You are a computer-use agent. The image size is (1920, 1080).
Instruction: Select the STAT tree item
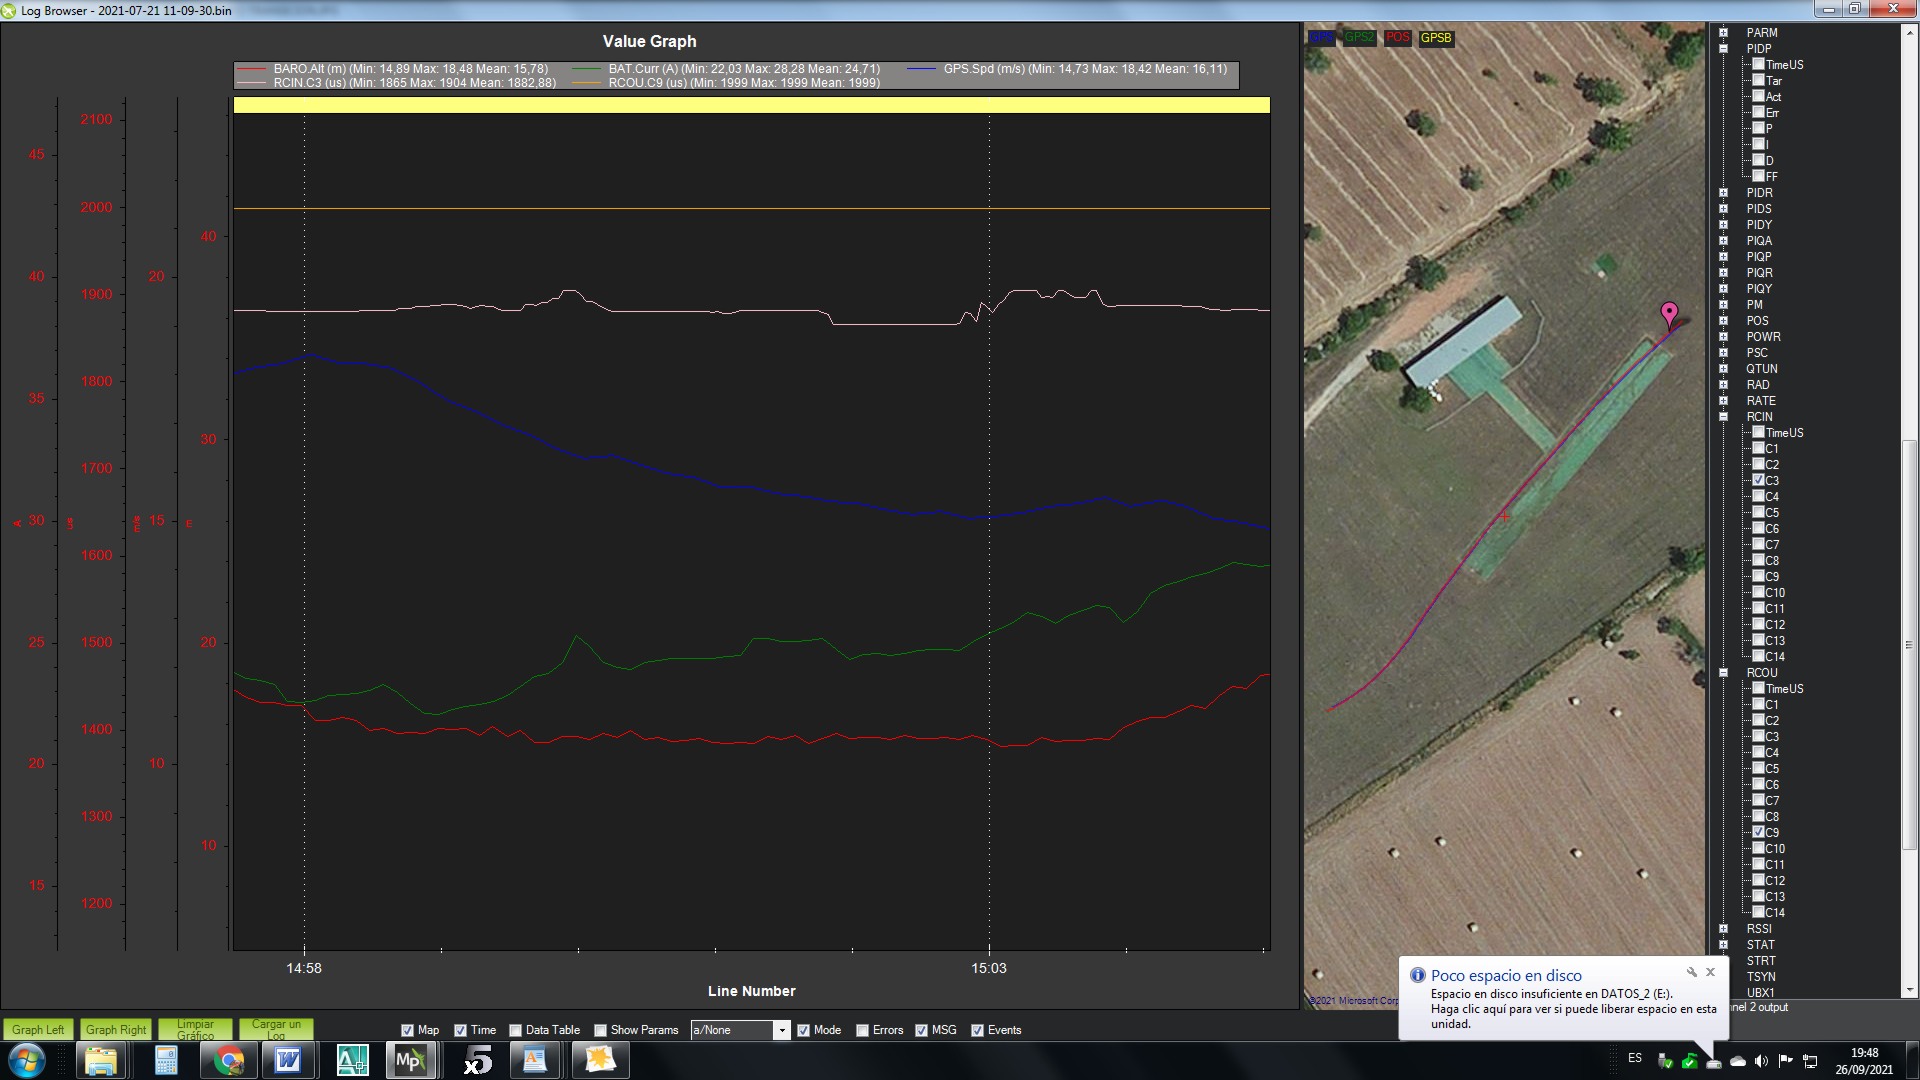pyautogui.click(x=1760, y=945)
